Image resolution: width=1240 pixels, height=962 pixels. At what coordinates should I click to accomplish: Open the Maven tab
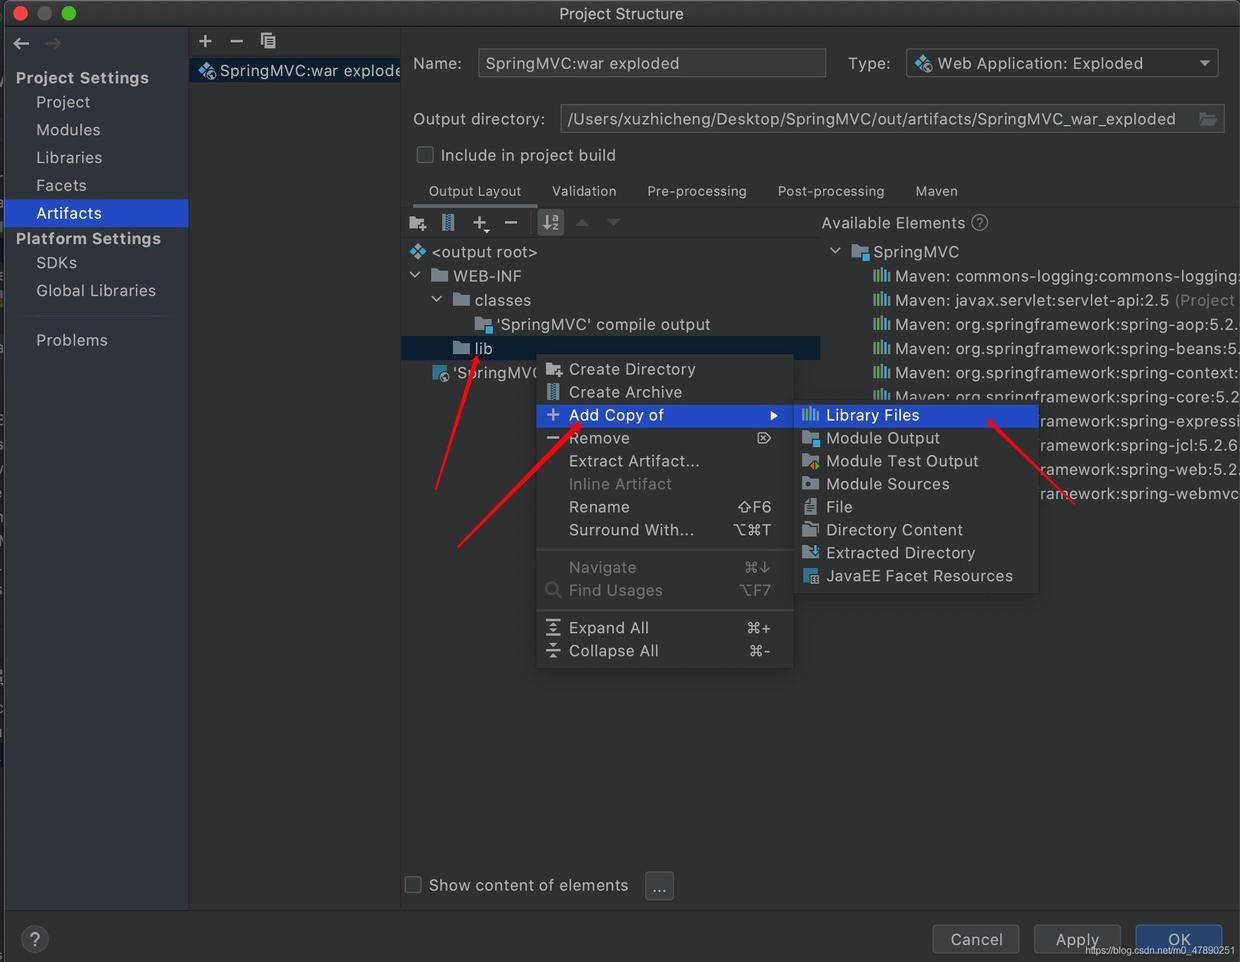click(x=936, y=191)
